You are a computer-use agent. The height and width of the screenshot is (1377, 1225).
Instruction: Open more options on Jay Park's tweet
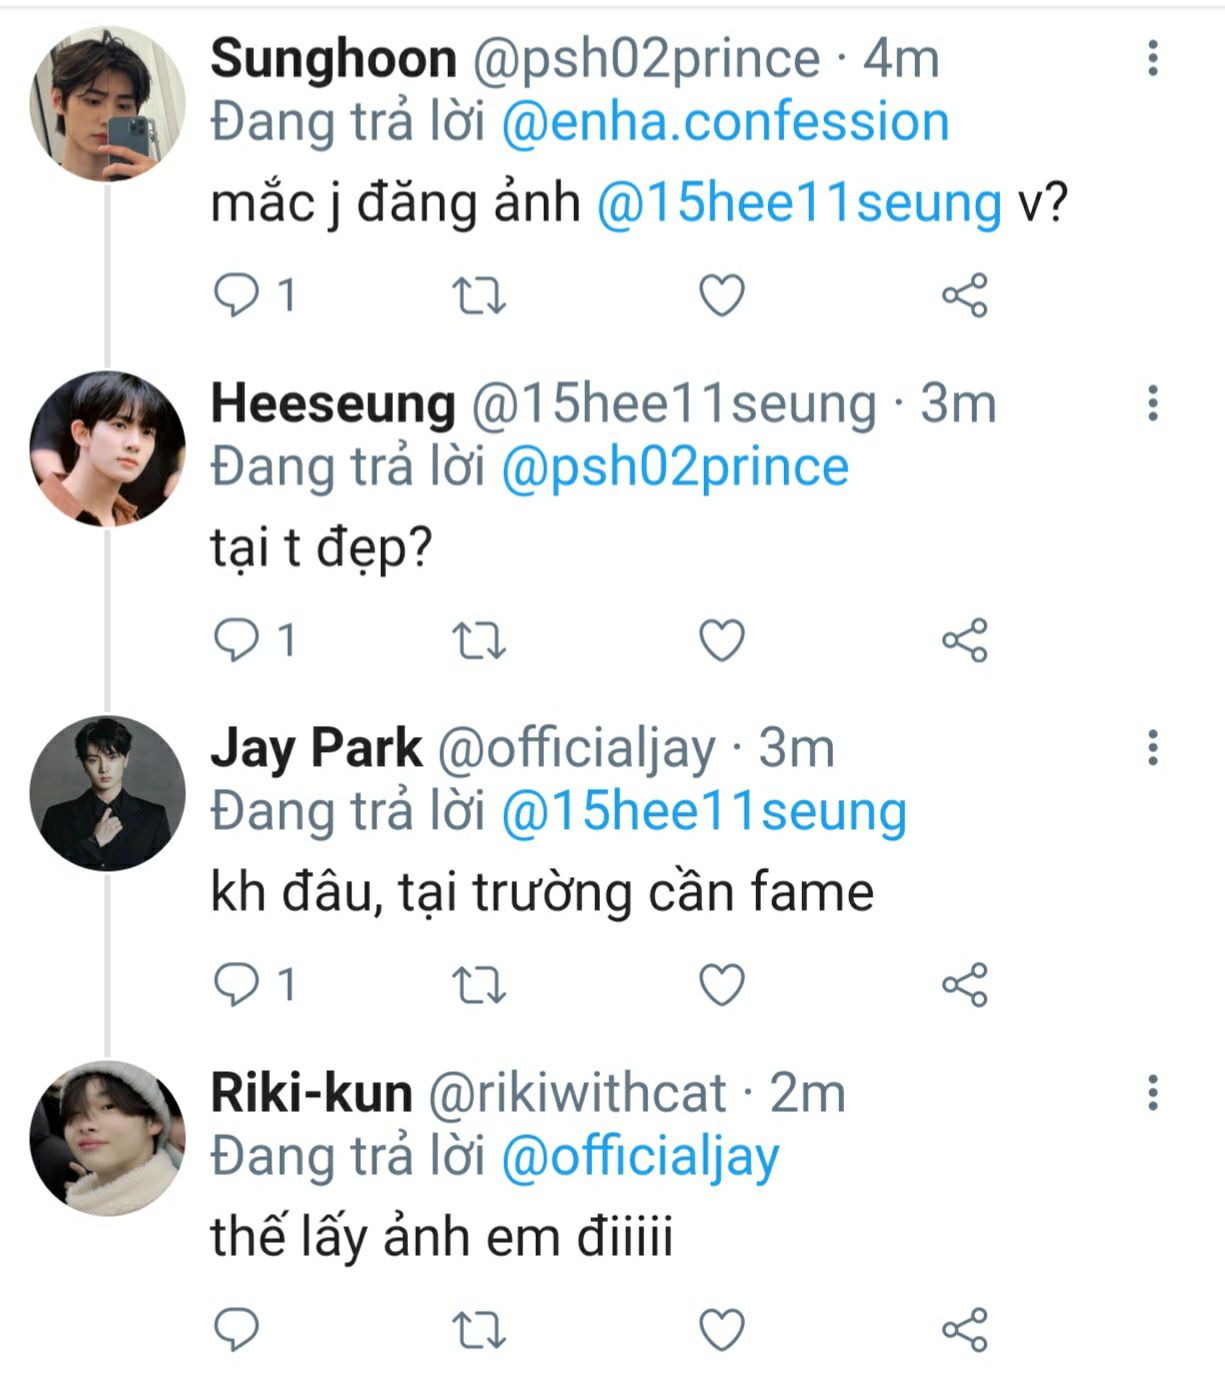[1153, 747]
